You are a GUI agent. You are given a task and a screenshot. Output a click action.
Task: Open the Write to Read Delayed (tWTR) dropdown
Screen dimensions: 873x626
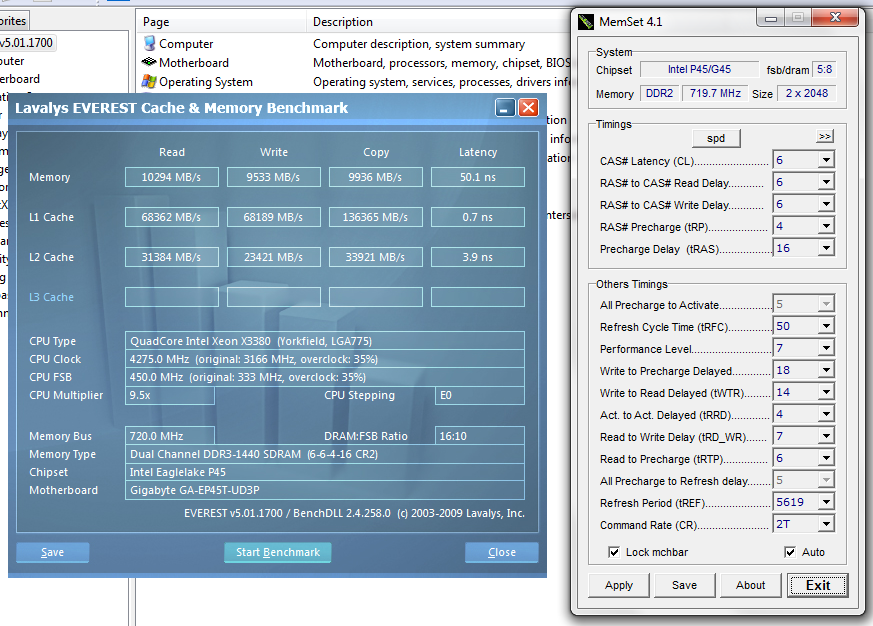point(826,392)
